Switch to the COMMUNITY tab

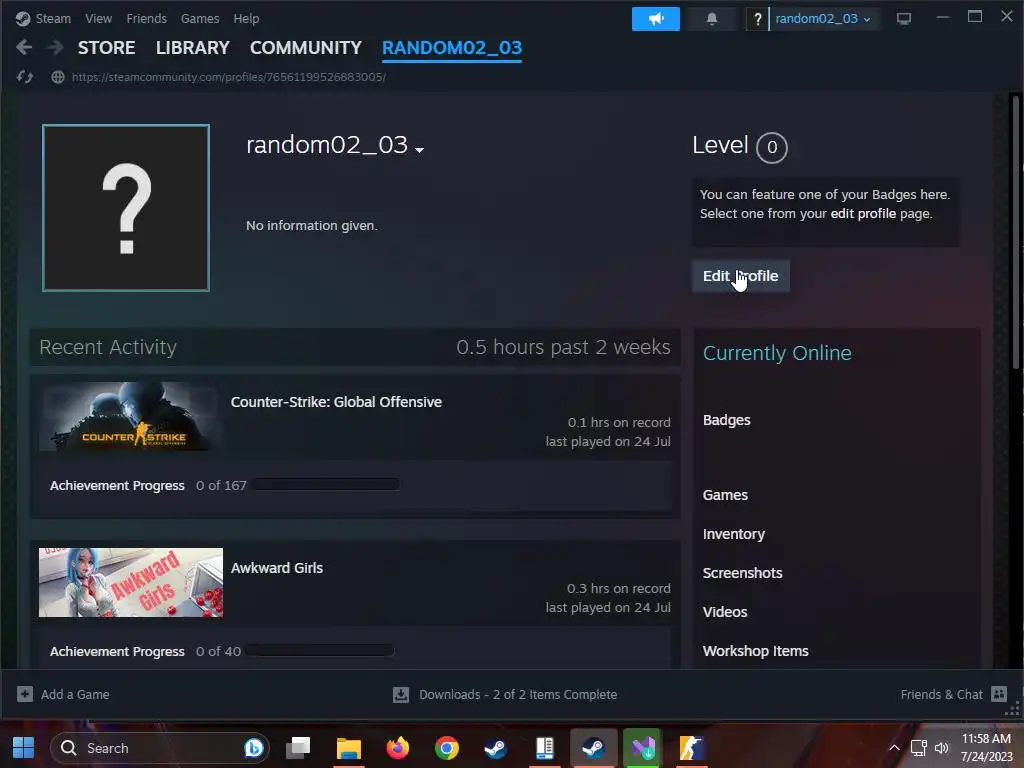306,48
